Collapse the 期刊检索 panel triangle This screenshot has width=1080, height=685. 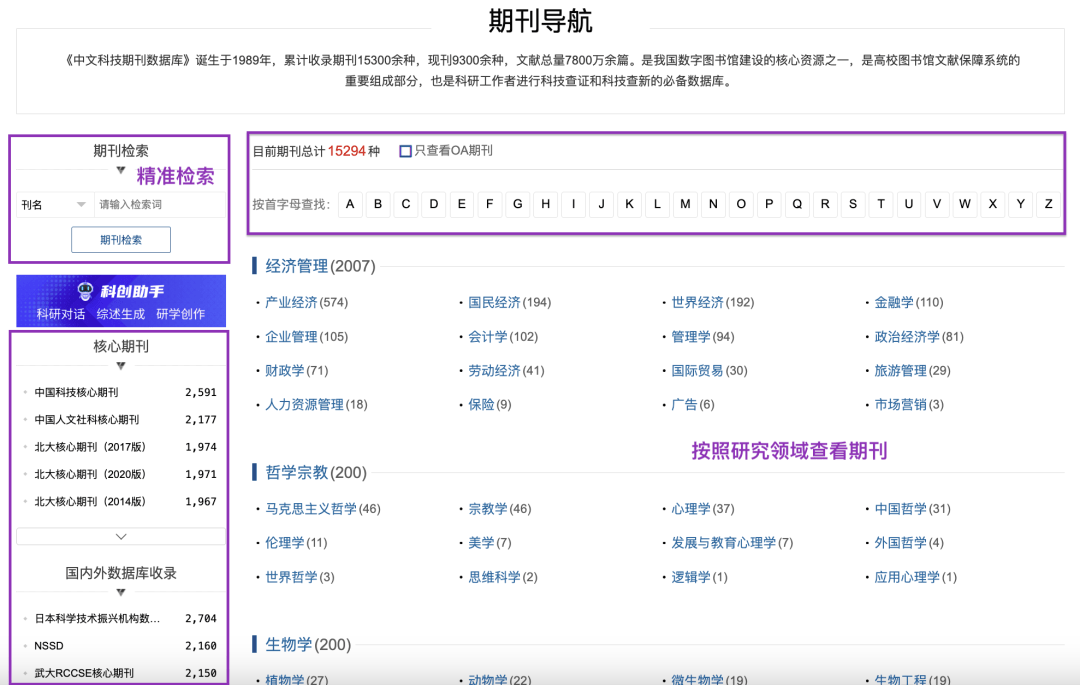point(121,171)
